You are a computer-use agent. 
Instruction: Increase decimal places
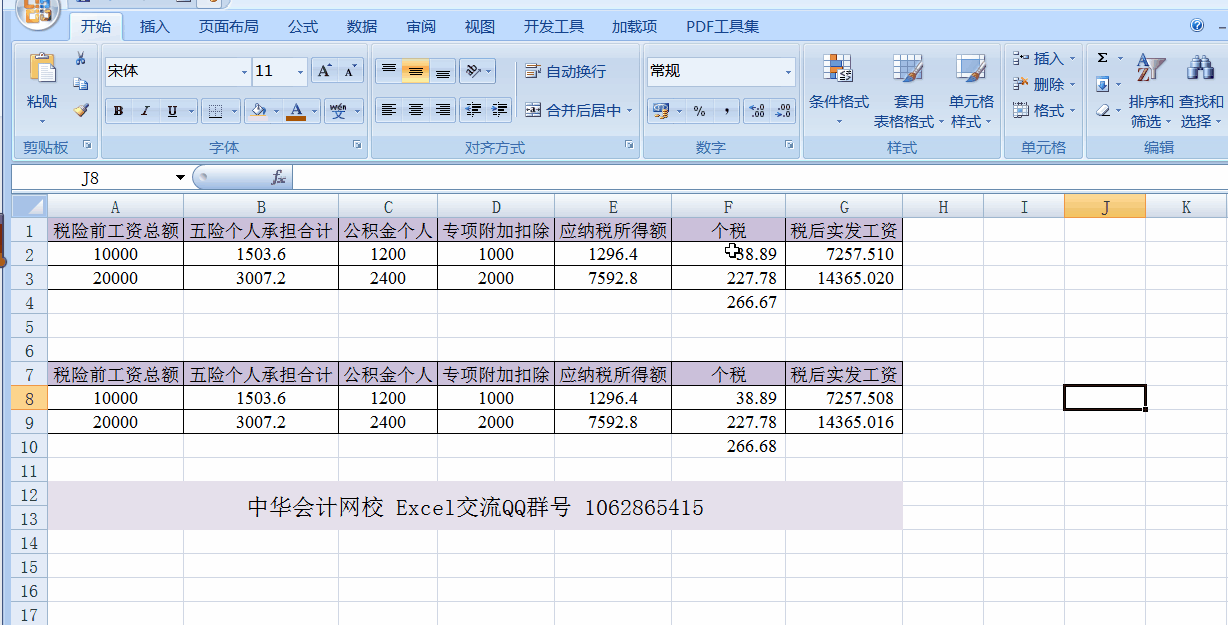[x=757, y=111]
